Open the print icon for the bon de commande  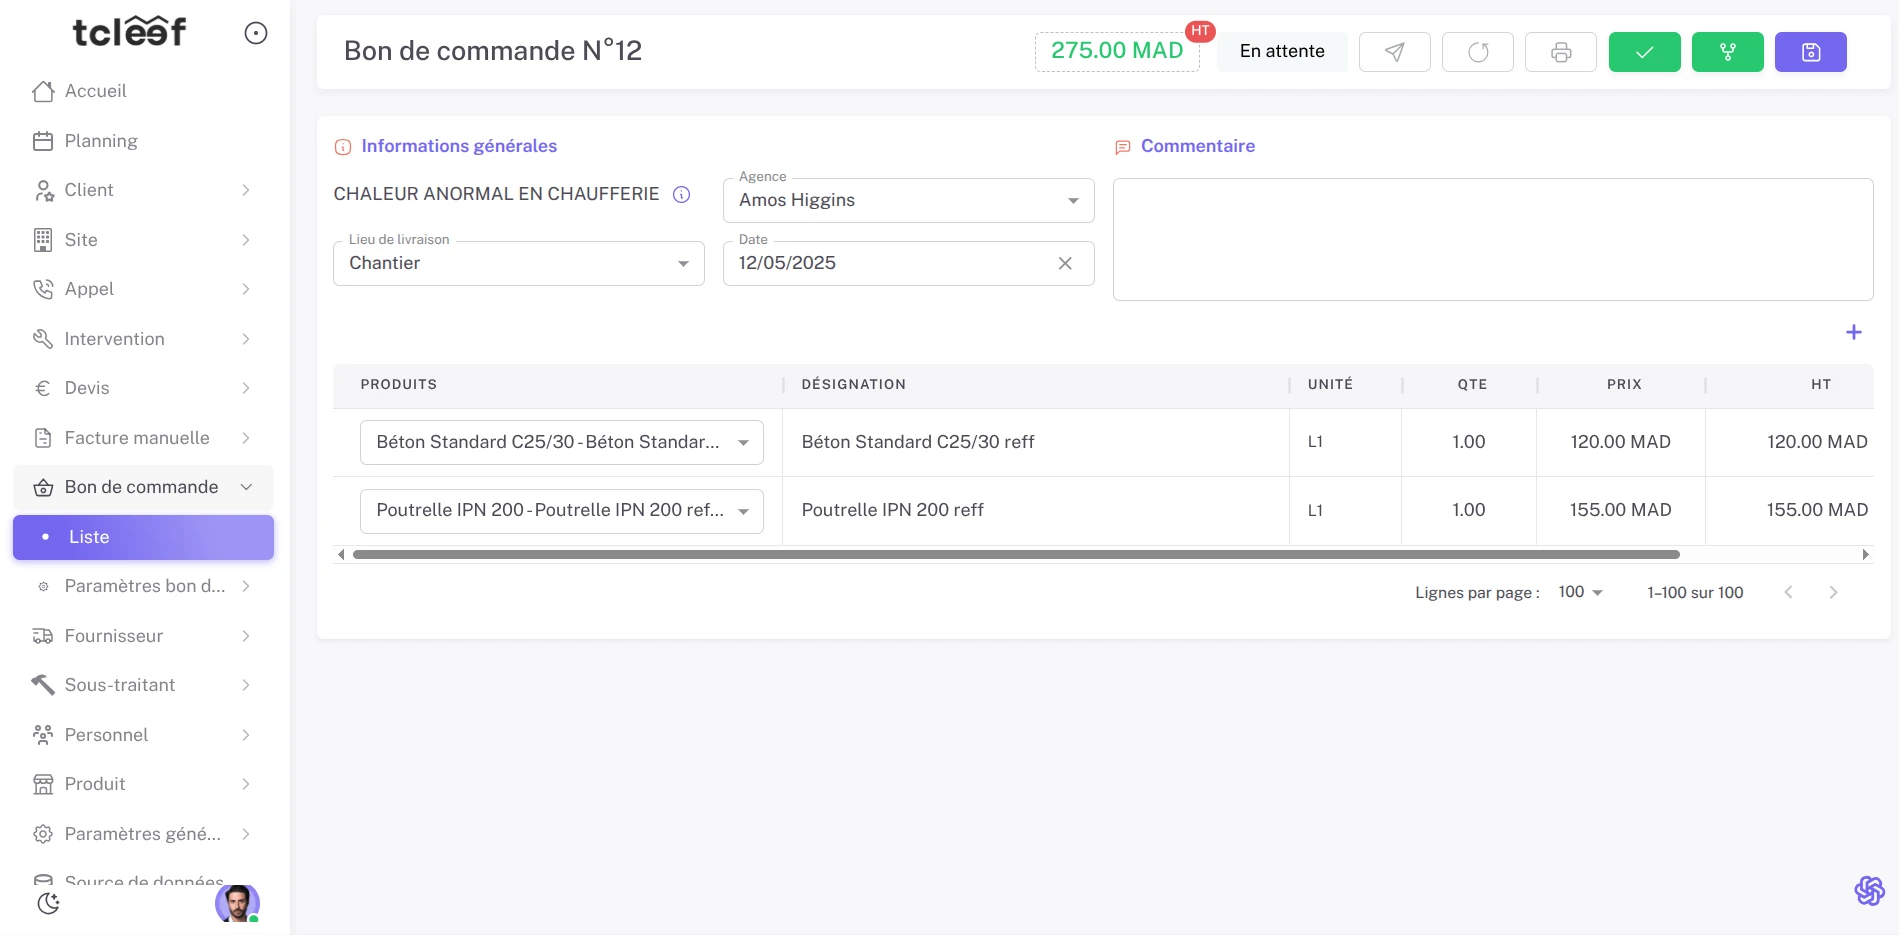click(x=1561, y=51)
